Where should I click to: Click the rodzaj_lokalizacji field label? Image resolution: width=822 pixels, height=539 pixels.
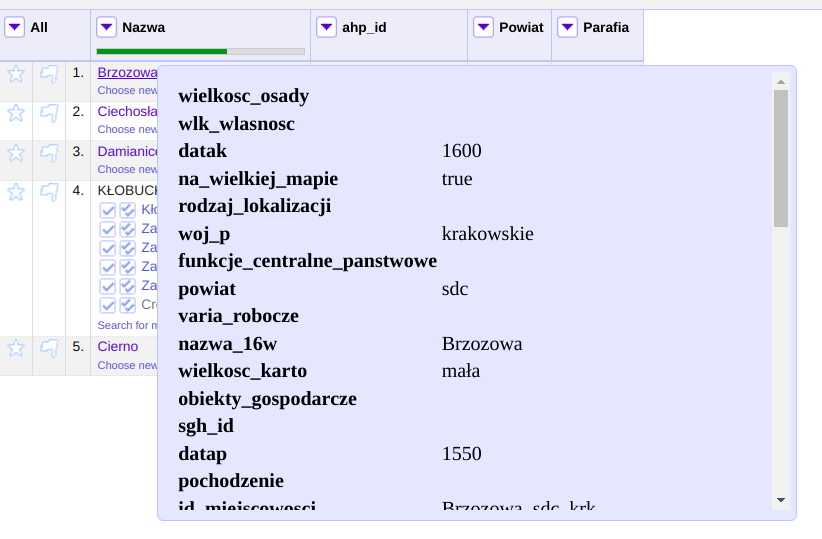tap(255, 207)
